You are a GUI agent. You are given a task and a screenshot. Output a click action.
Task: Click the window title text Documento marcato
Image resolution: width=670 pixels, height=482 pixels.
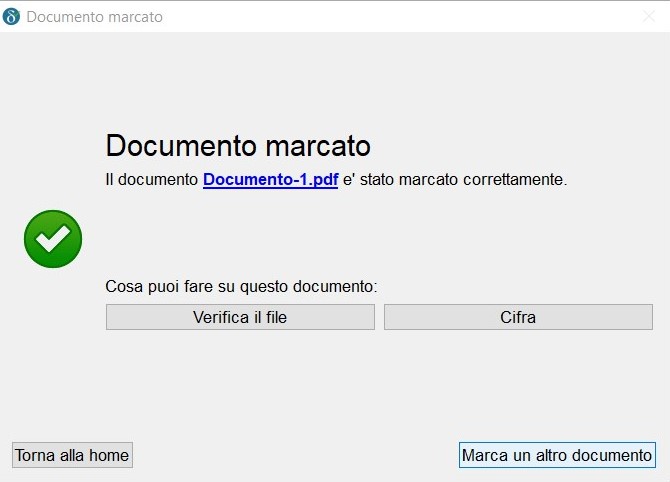[x=94, y=17]
